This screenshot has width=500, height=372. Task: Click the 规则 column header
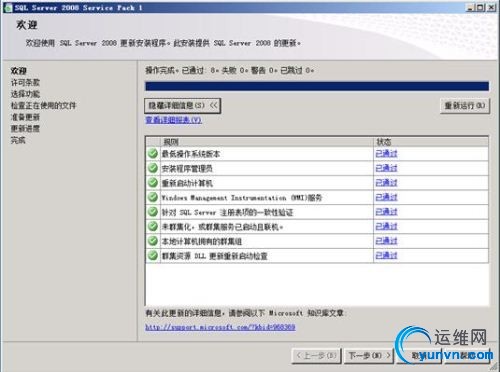click(267, 142)
